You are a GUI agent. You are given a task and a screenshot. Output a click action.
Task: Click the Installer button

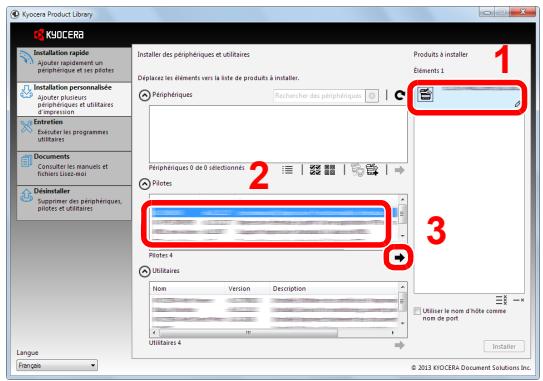(504, 346)
